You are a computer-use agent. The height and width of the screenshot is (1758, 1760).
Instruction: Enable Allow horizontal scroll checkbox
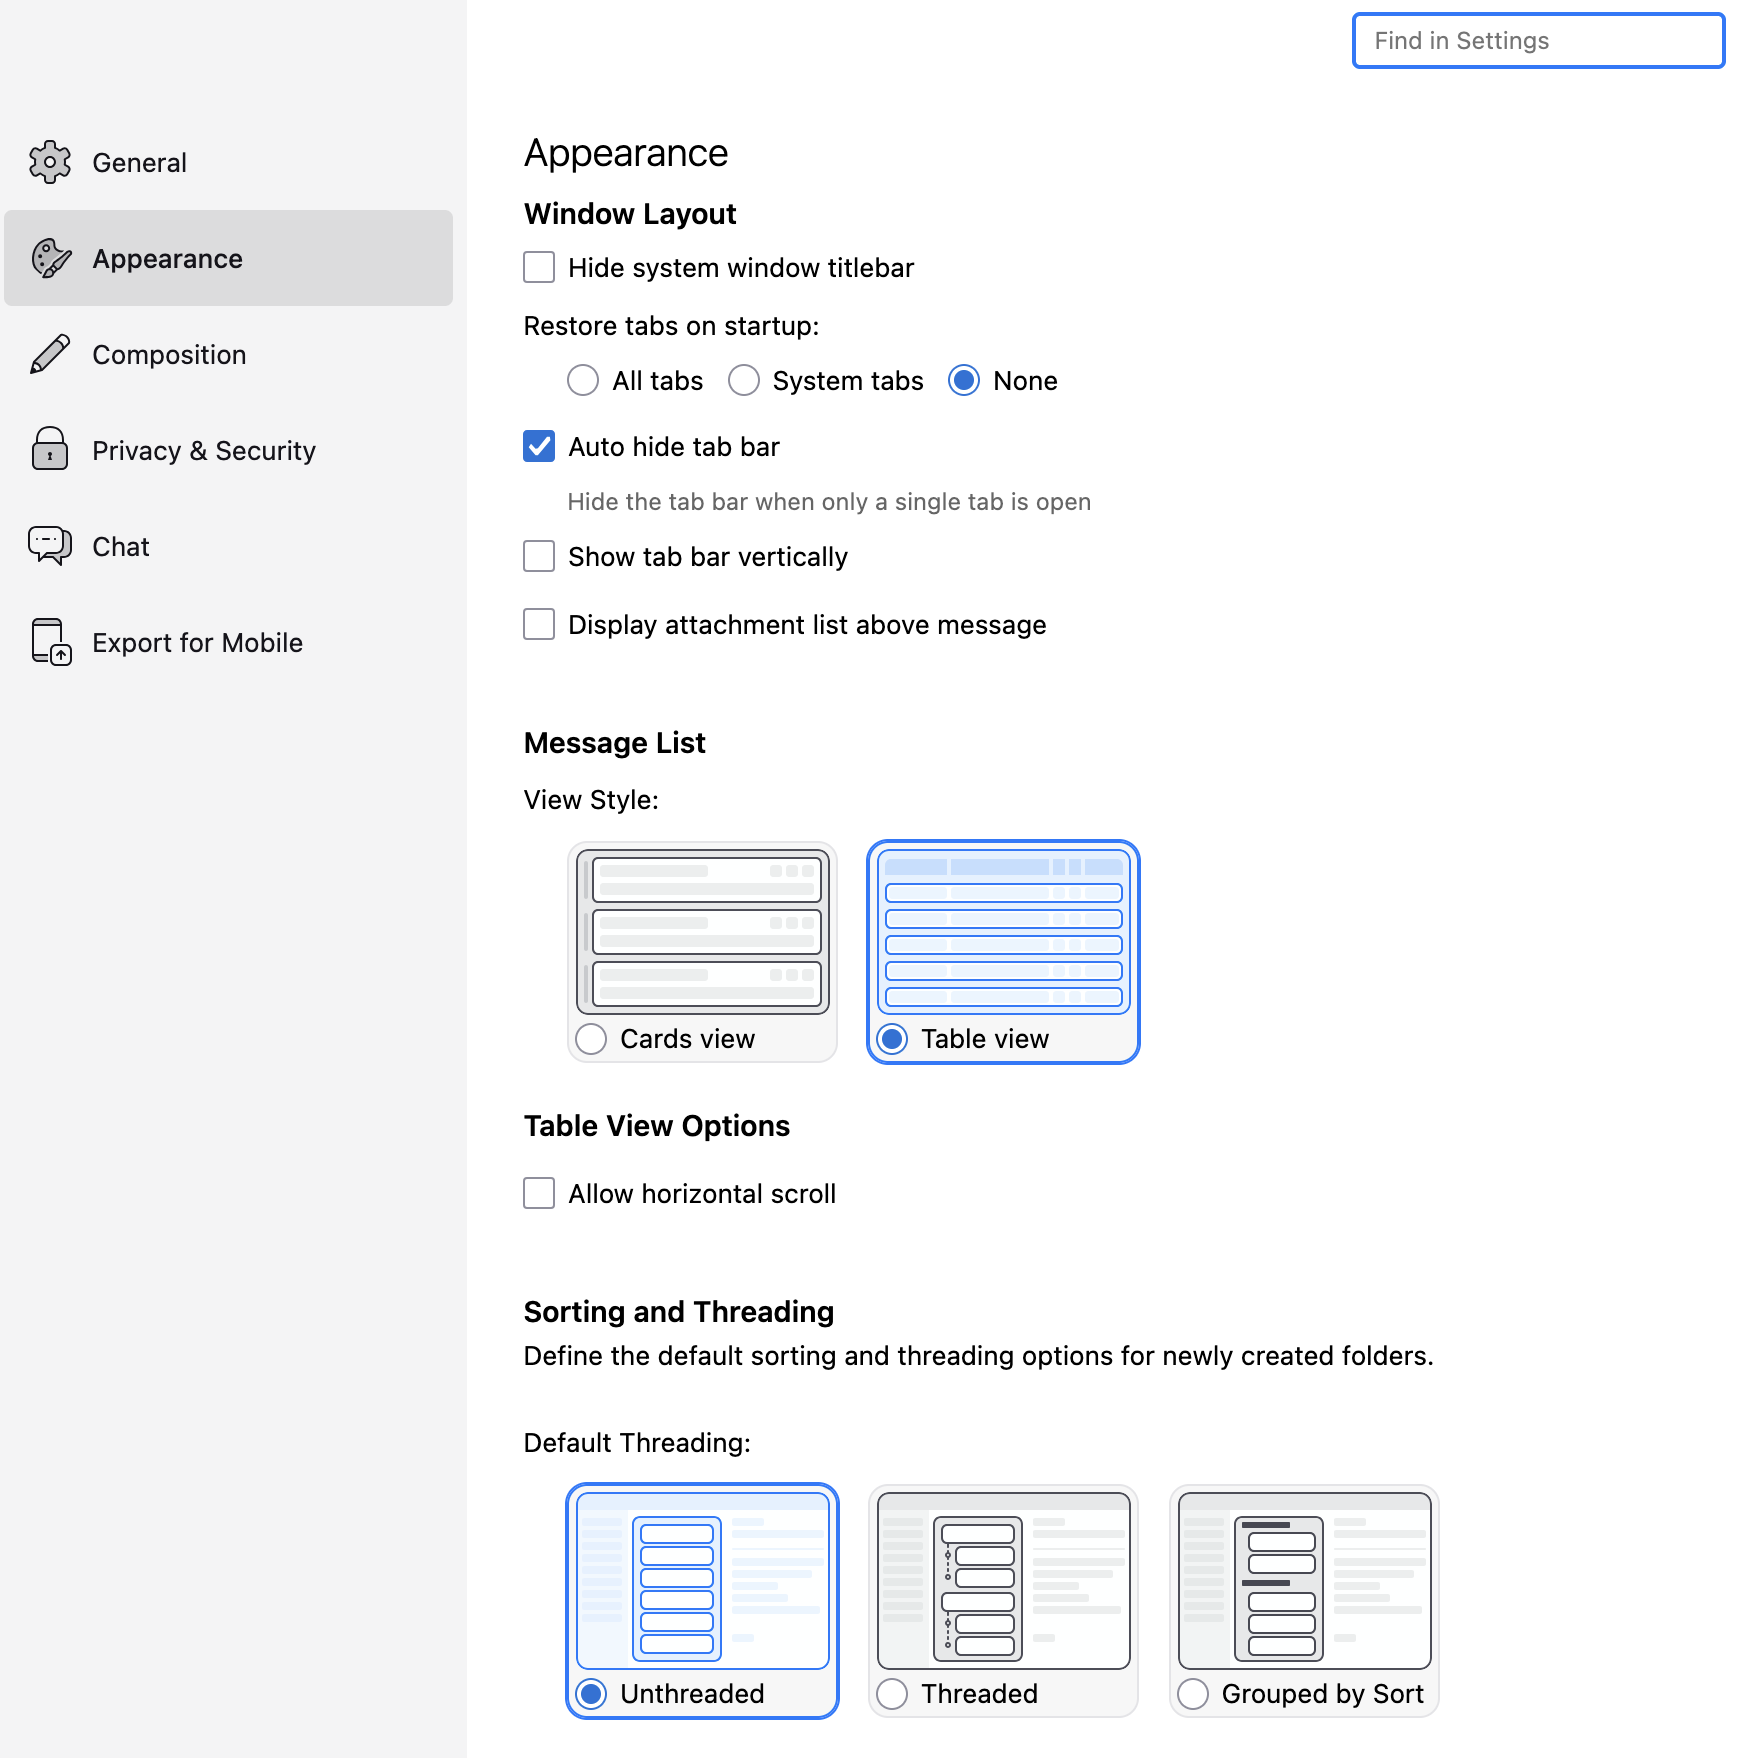[x=539, y=1193]
